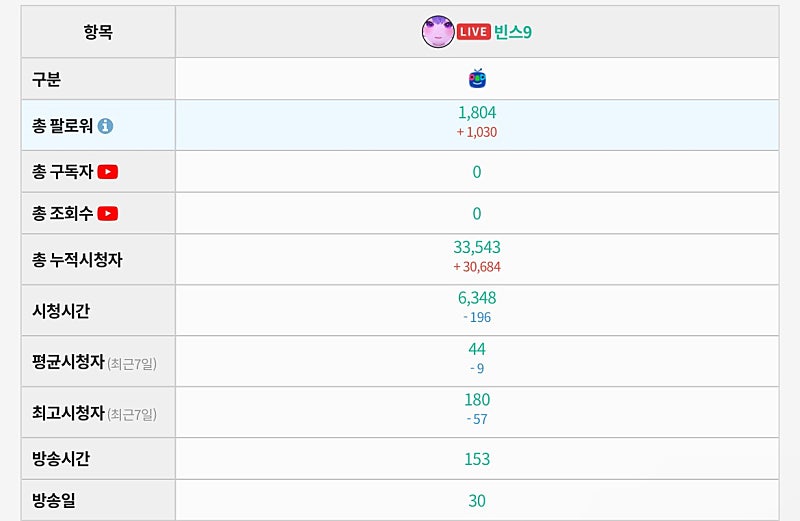Click the peak viewers value 180
Viewport: 800px width, 521px height.
(x=477, y=400)
